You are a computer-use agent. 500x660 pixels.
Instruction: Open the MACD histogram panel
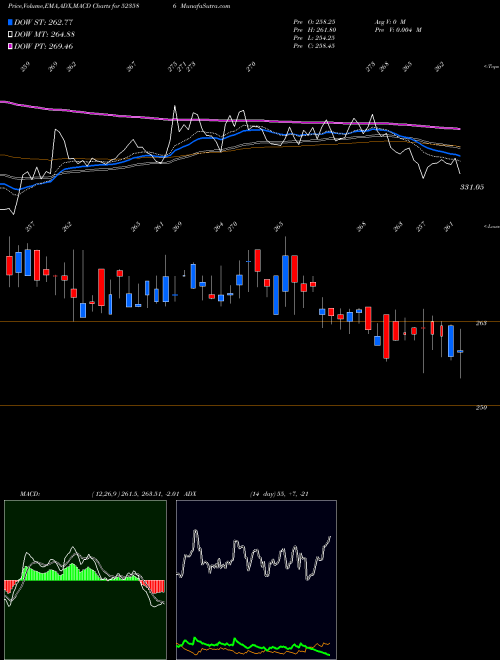coord(85,580)
